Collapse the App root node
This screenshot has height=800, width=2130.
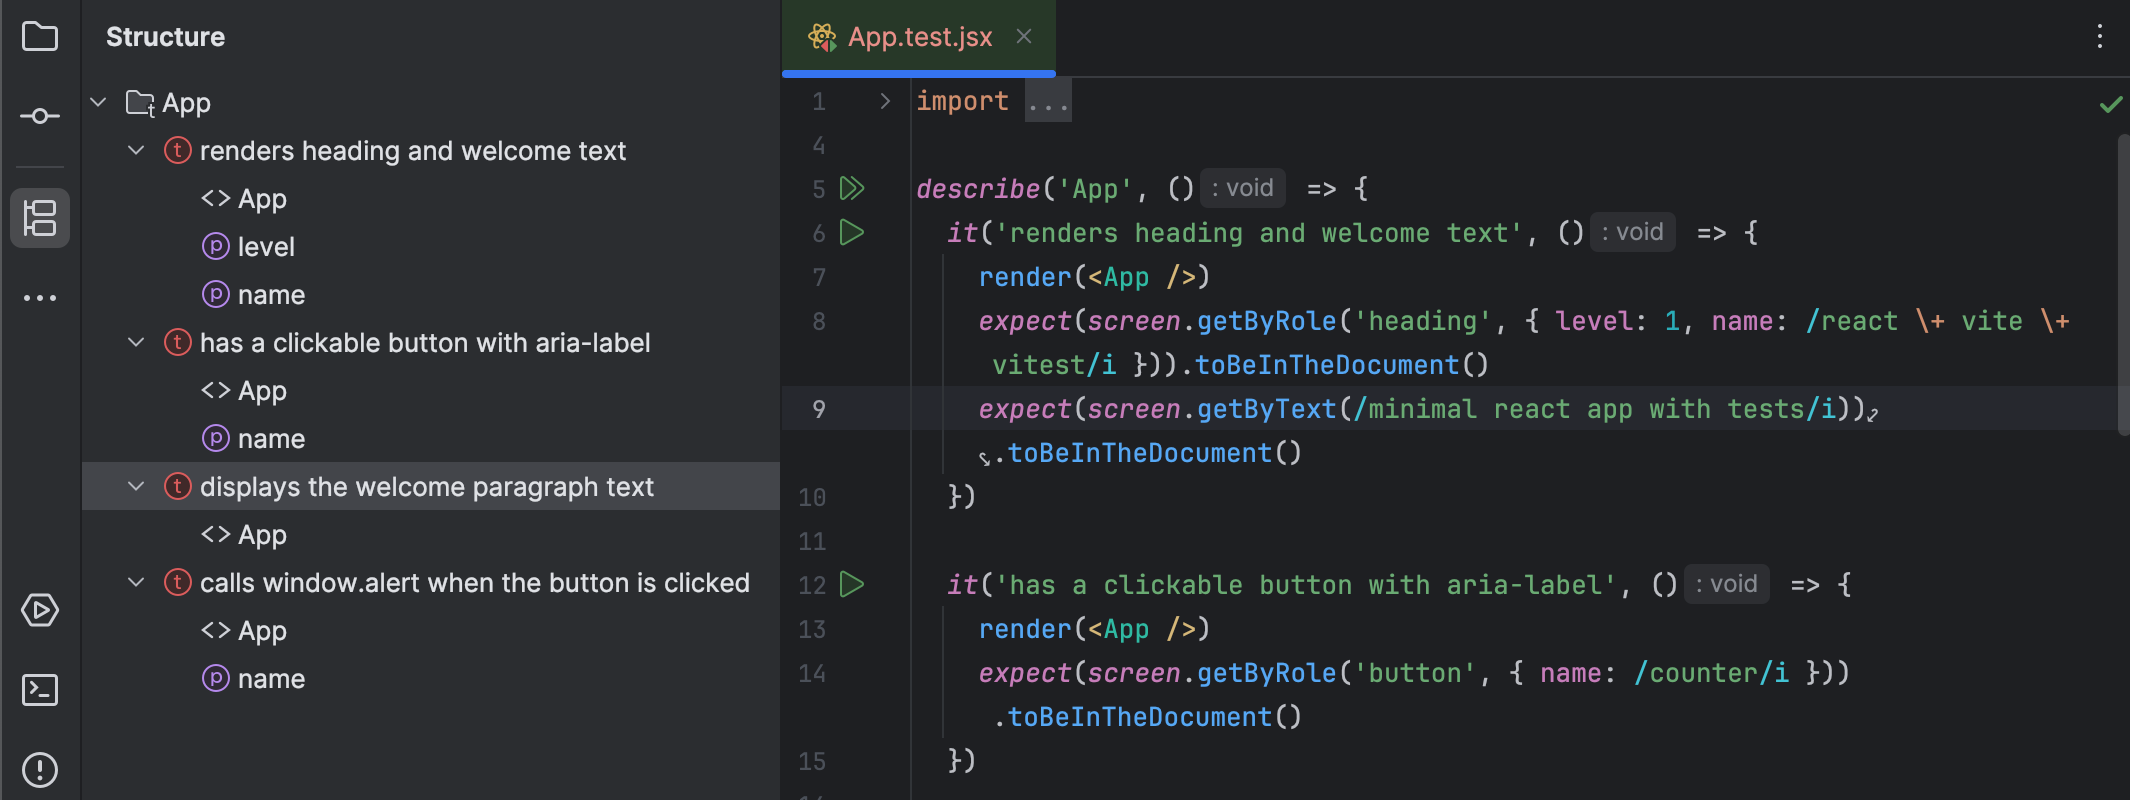[x=98, y=102]
